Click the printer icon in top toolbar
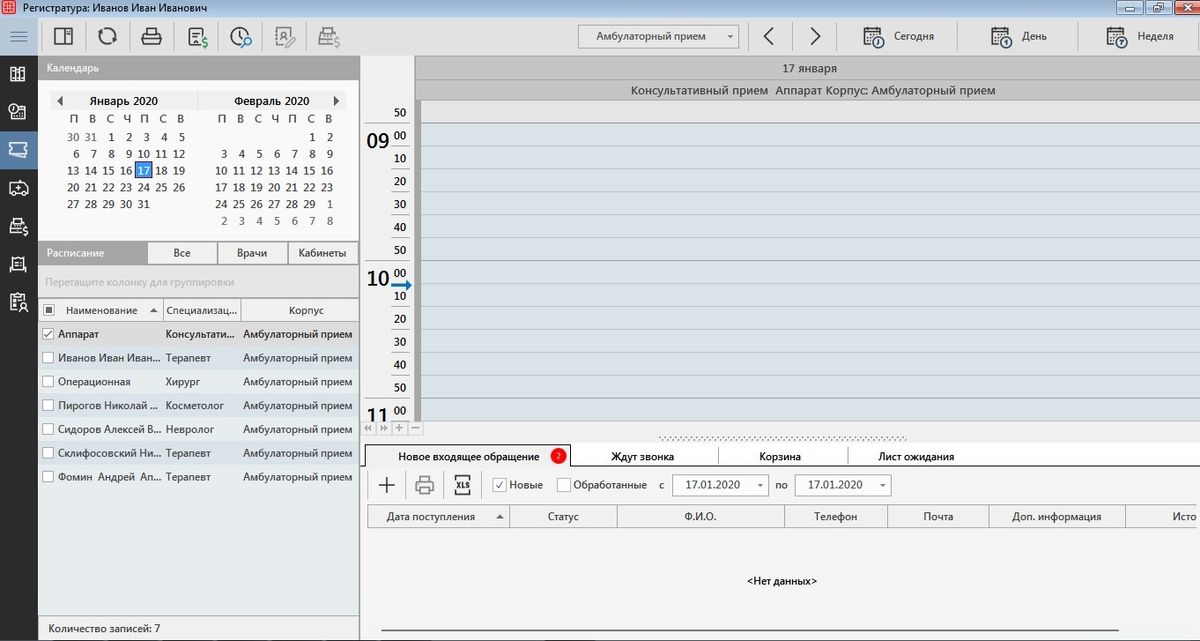The width and height of the screenshot is (1200, 641). [151, 37]
